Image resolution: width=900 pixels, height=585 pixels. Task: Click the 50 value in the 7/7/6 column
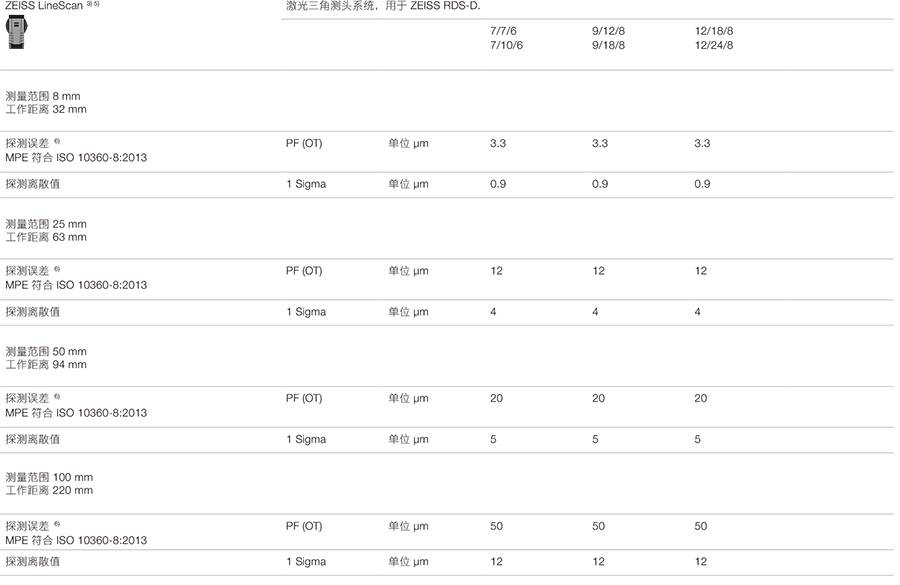tap(496, 526)
